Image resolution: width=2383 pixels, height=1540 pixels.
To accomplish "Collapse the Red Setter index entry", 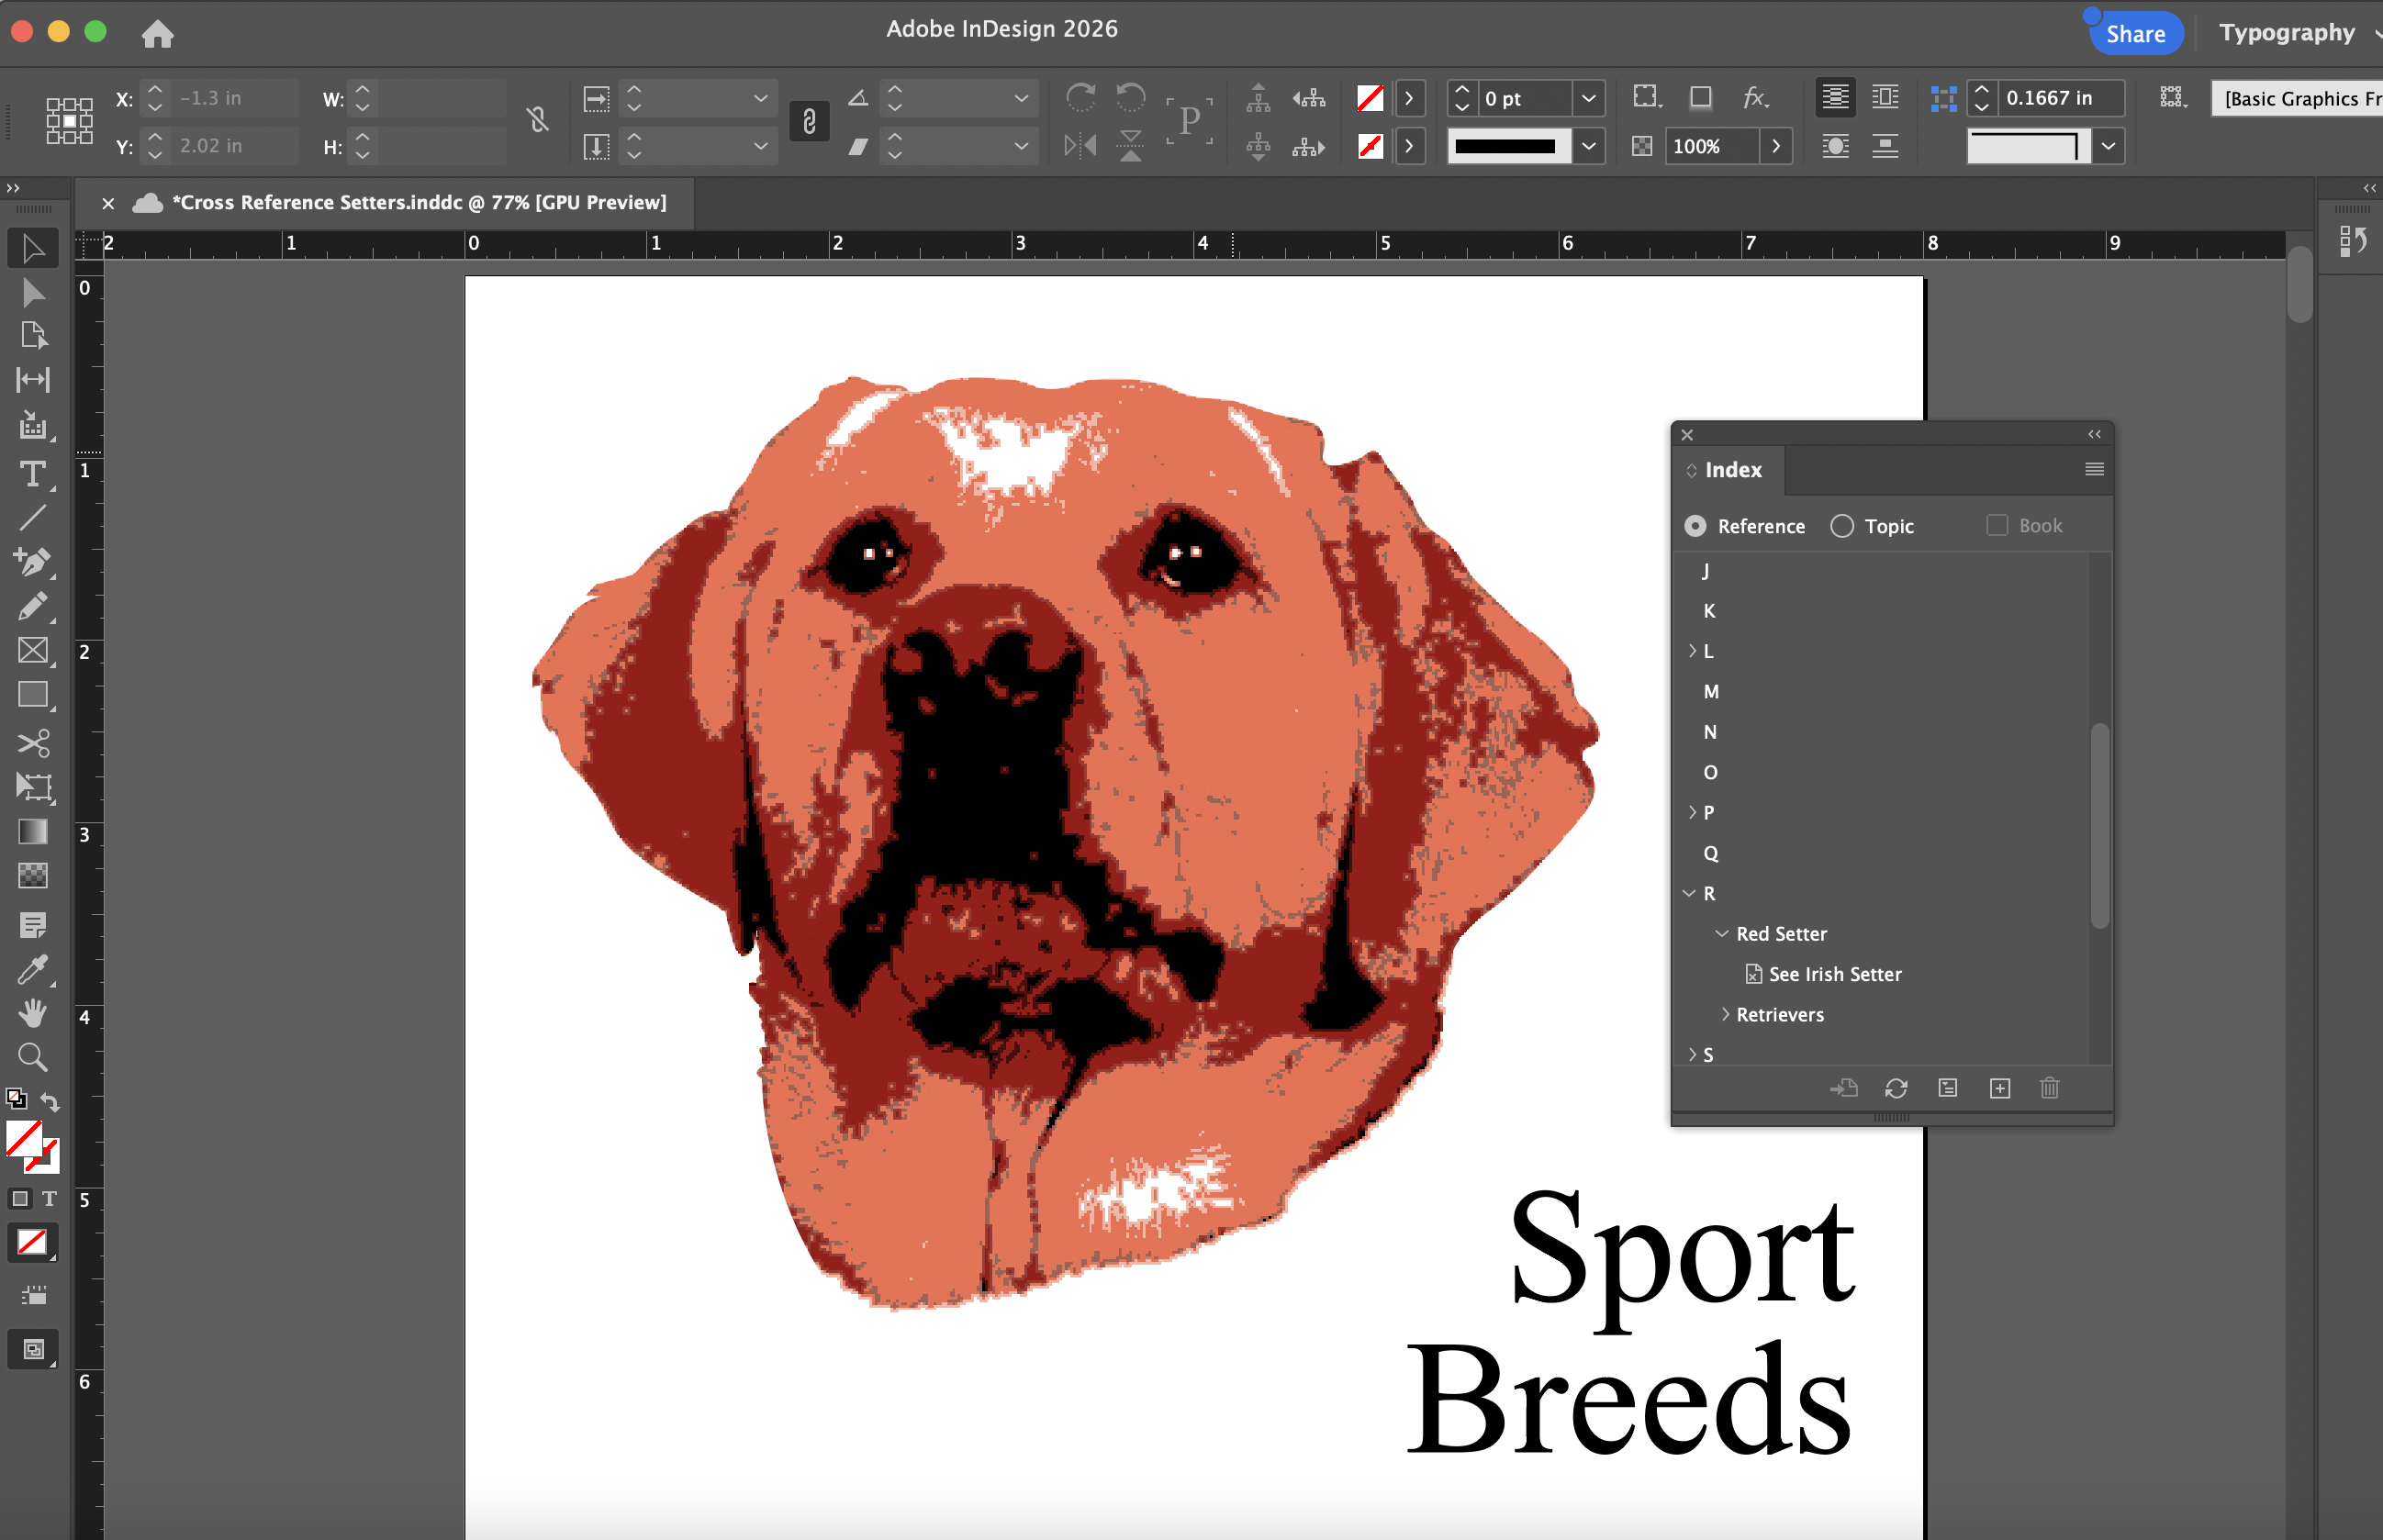I will point(1722,933).
